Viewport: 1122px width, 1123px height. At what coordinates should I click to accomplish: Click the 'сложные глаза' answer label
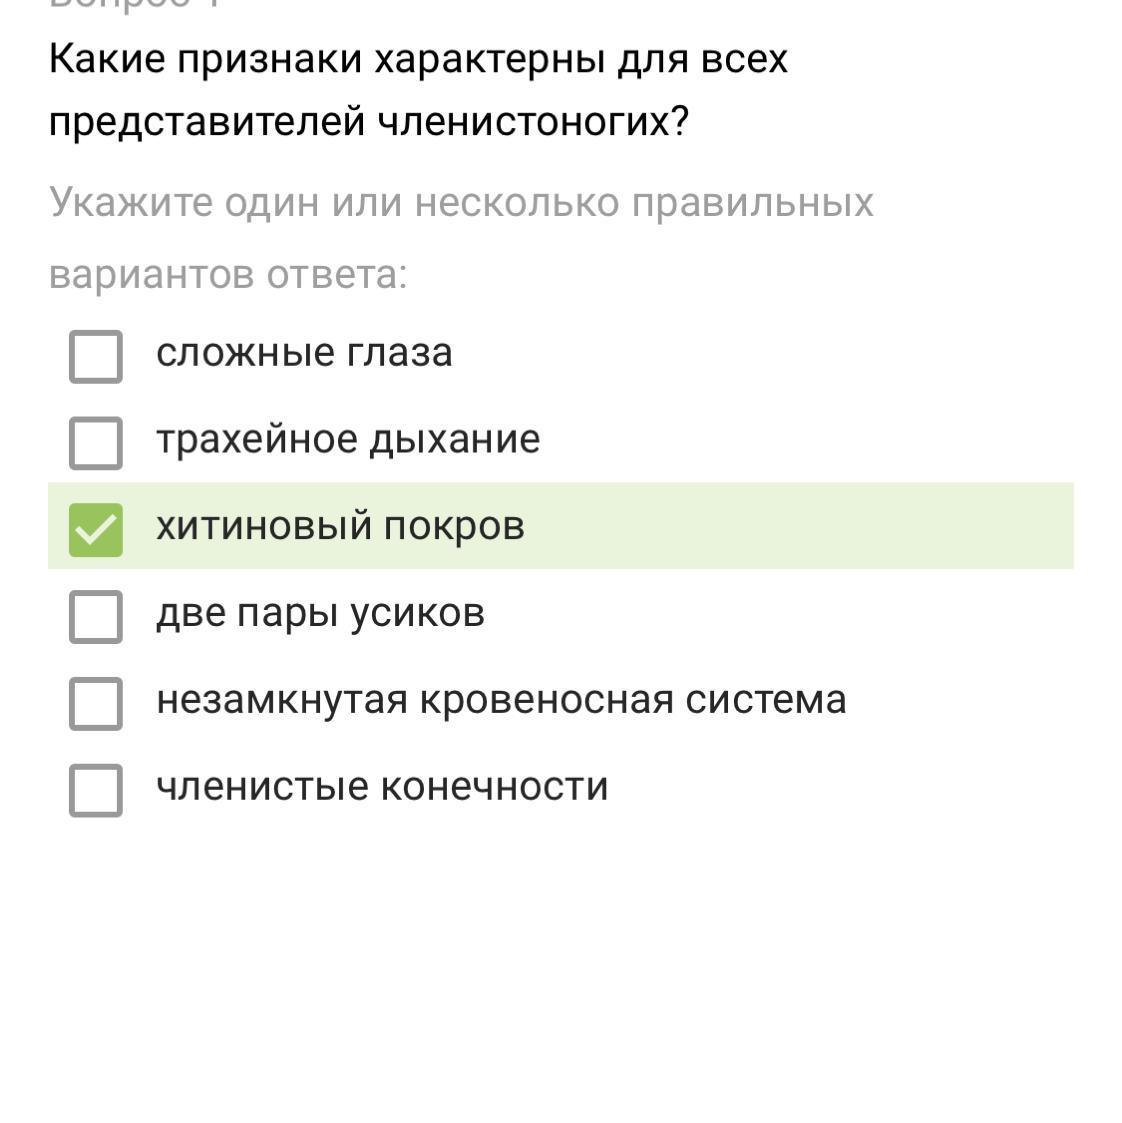(x=304, y=353)
